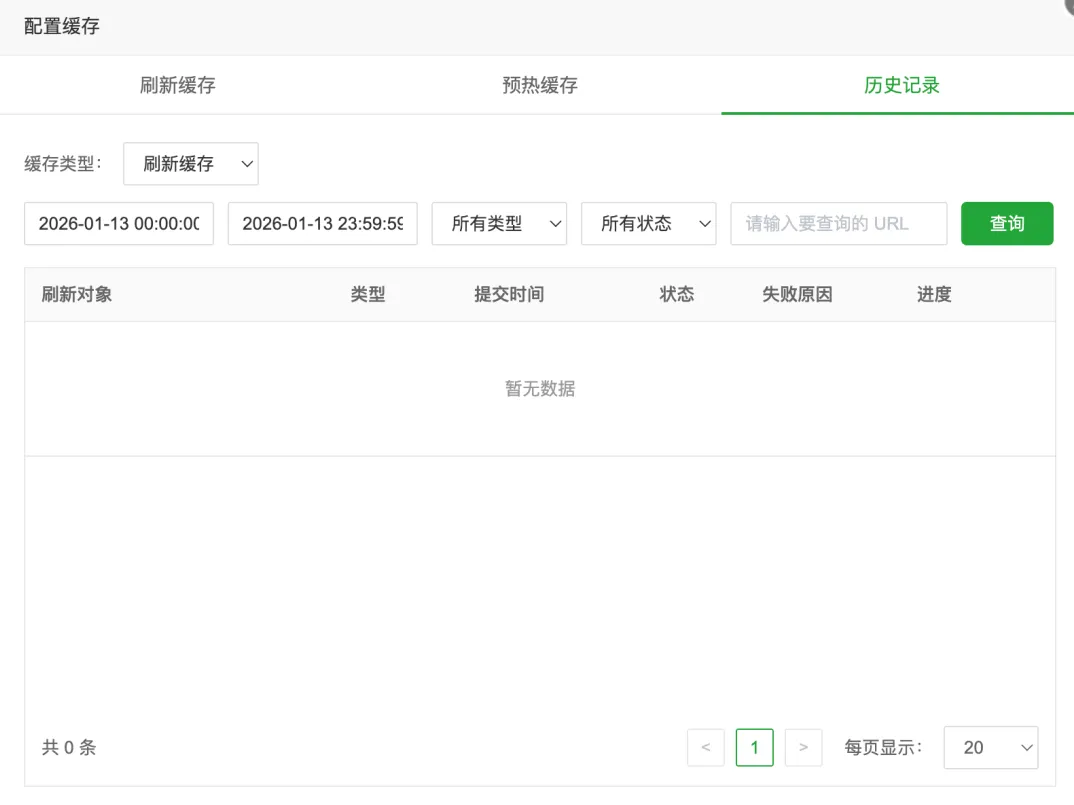Screen dimensions: 1074x805
Task: Click the 共 0 条 total count text
Action: click(69, 747)
